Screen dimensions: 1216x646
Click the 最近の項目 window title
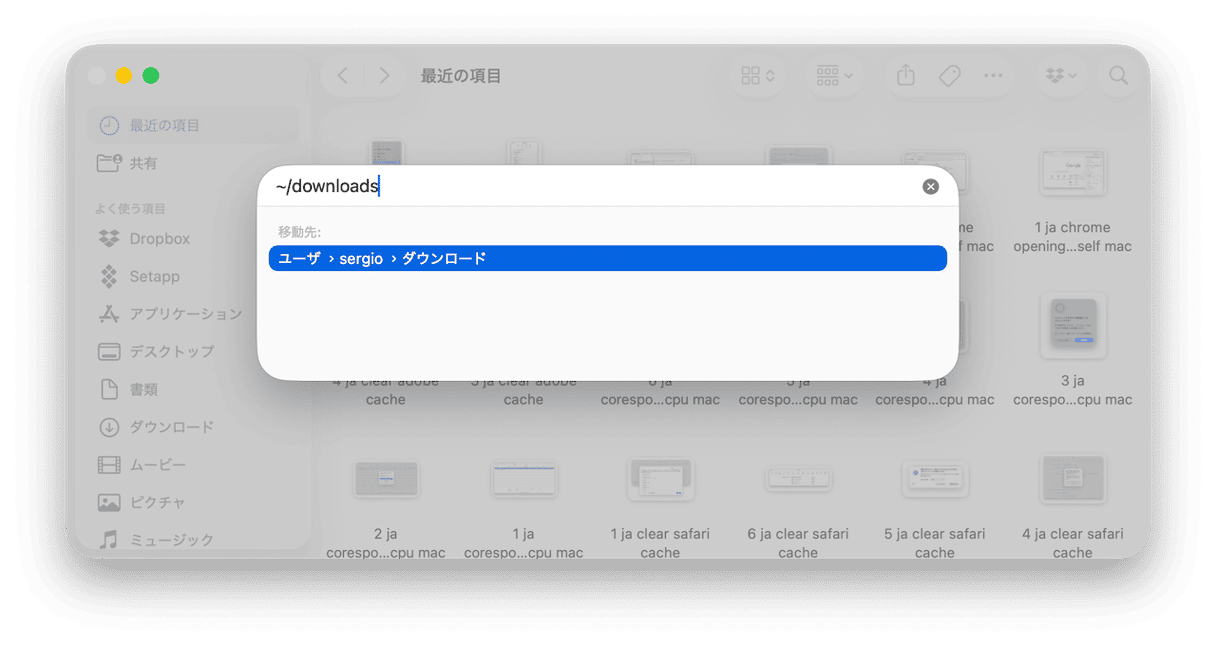(461, 76)
